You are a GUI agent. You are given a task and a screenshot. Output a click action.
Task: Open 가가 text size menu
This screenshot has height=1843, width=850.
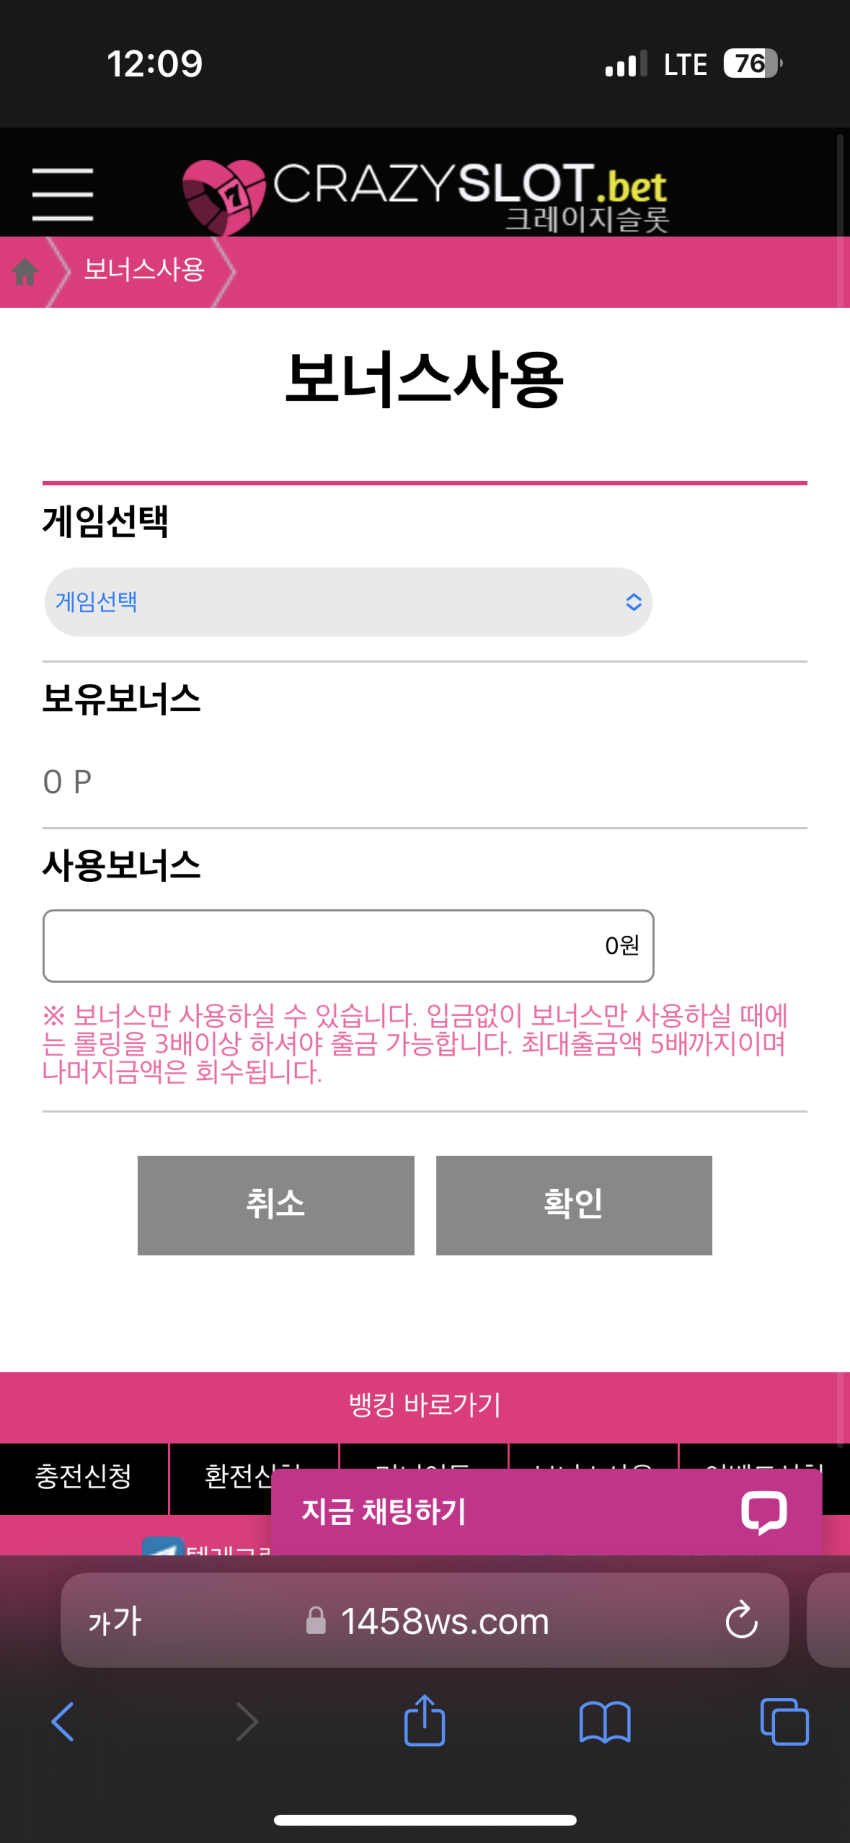(115, 1621)
